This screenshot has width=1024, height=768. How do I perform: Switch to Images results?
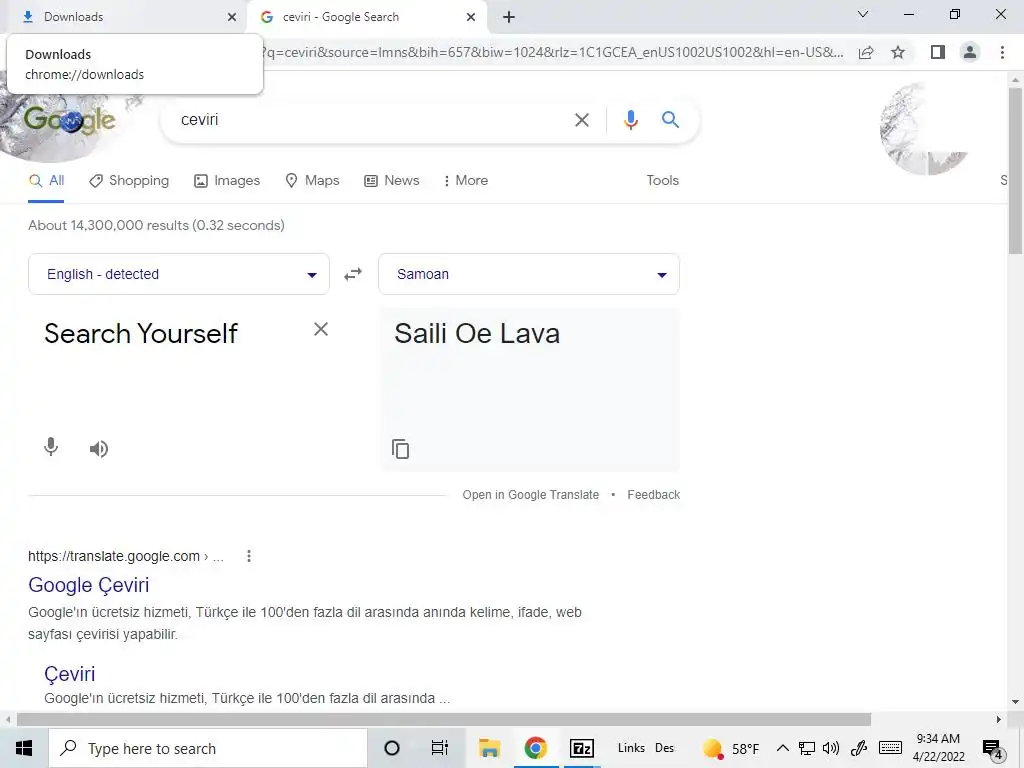point(227,181)
